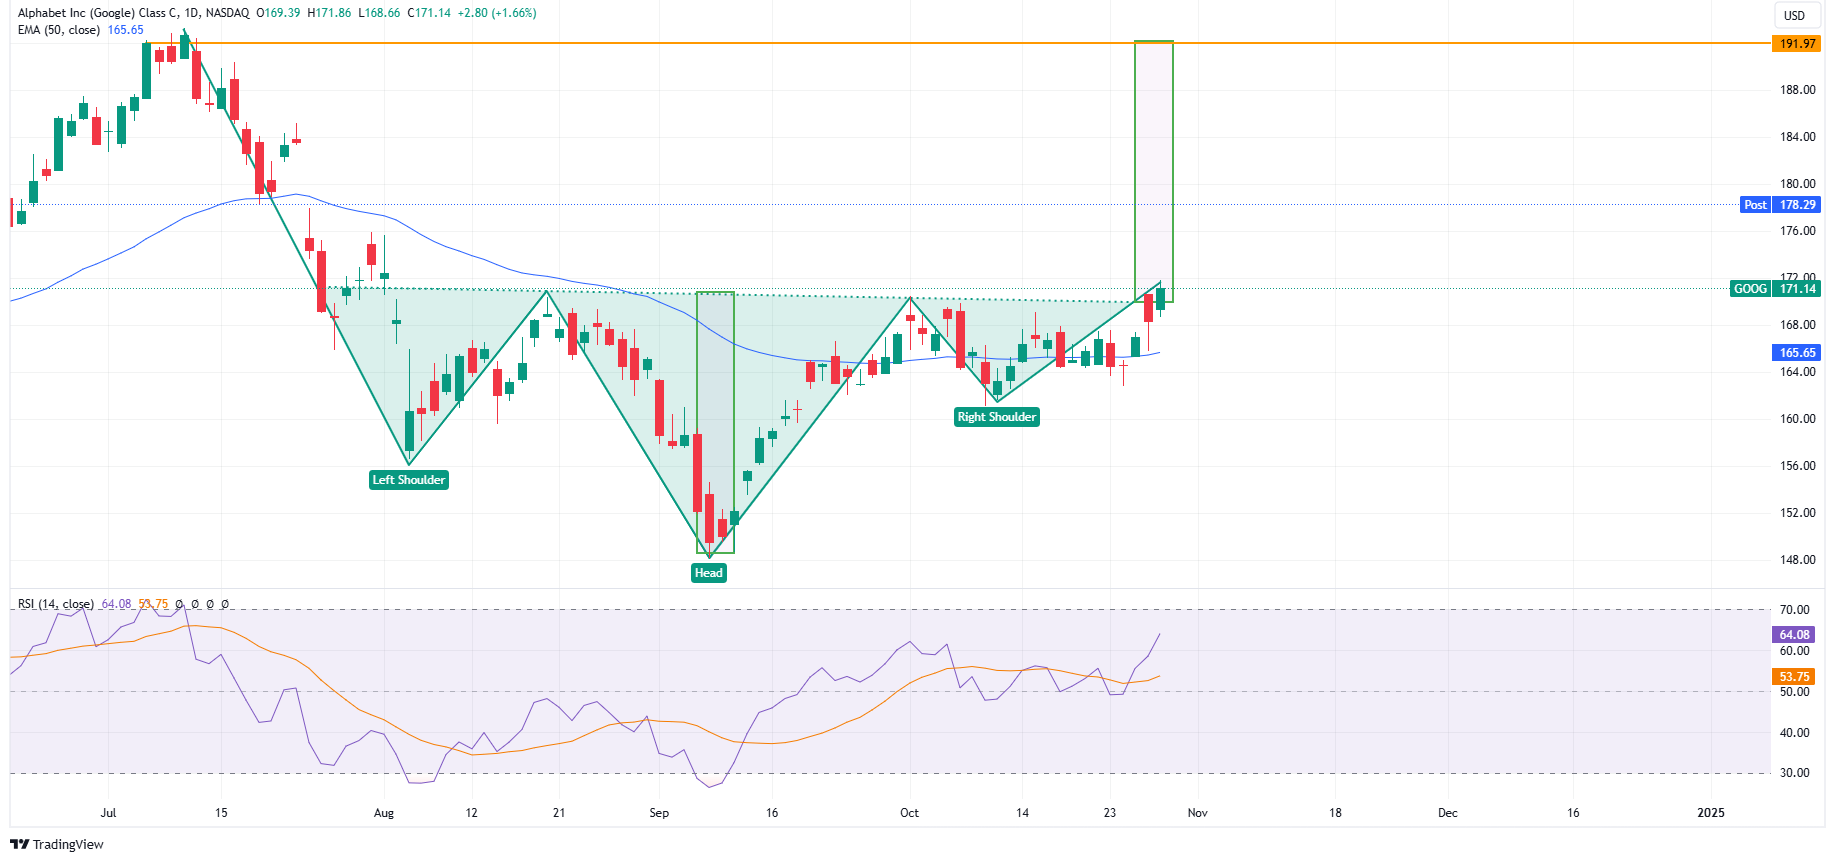The width and height of the screenshot is (1835, 862).
Task: Click the 70.00 RSI axis label
Action: coord(1794,610)
